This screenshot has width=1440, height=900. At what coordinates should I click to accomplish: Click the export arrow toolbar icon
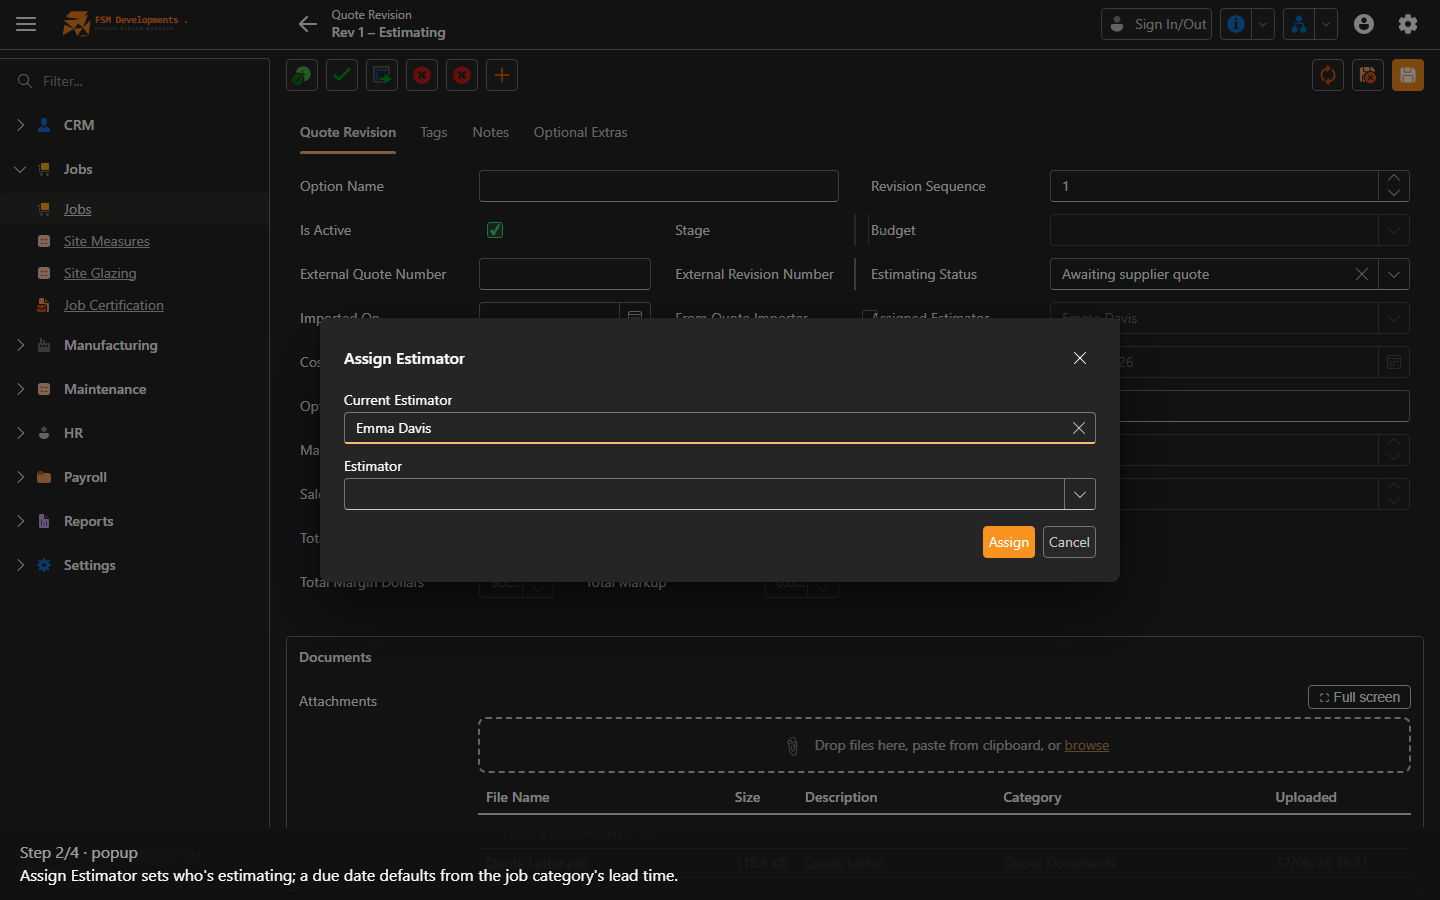(x=382, y=75)
